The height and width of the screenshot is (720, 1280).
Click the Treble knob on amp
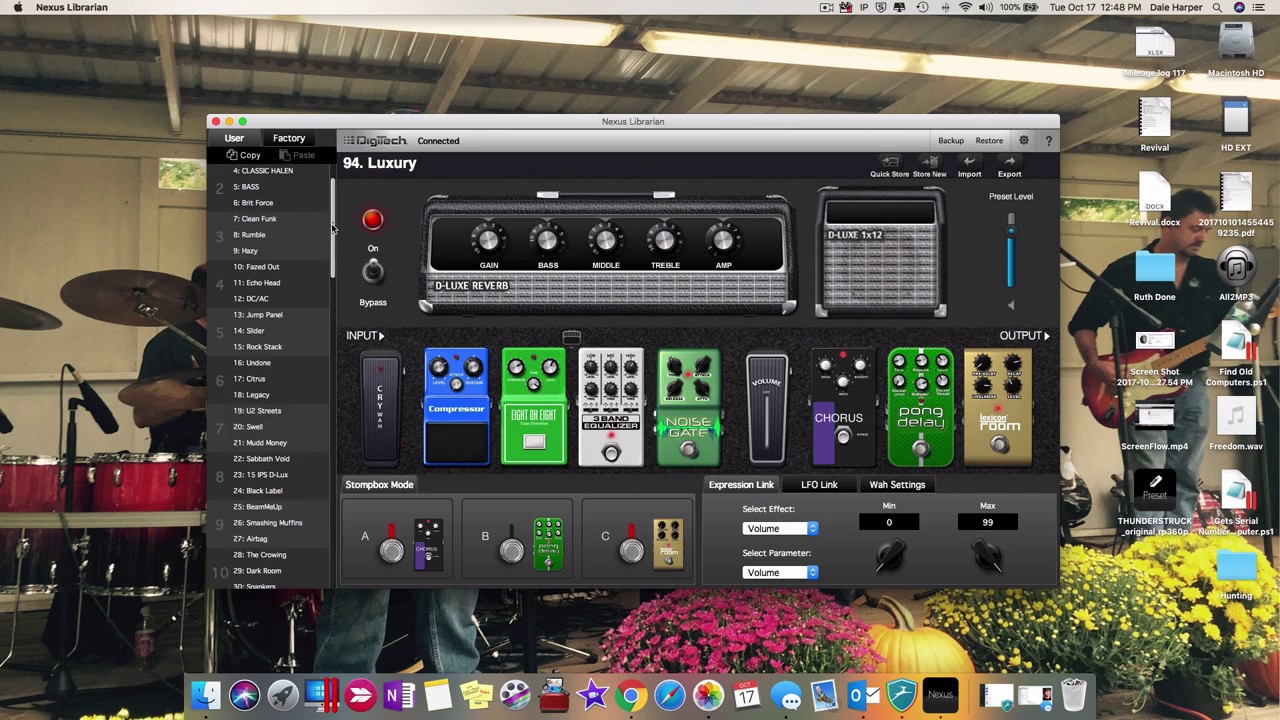coord(664,240)
